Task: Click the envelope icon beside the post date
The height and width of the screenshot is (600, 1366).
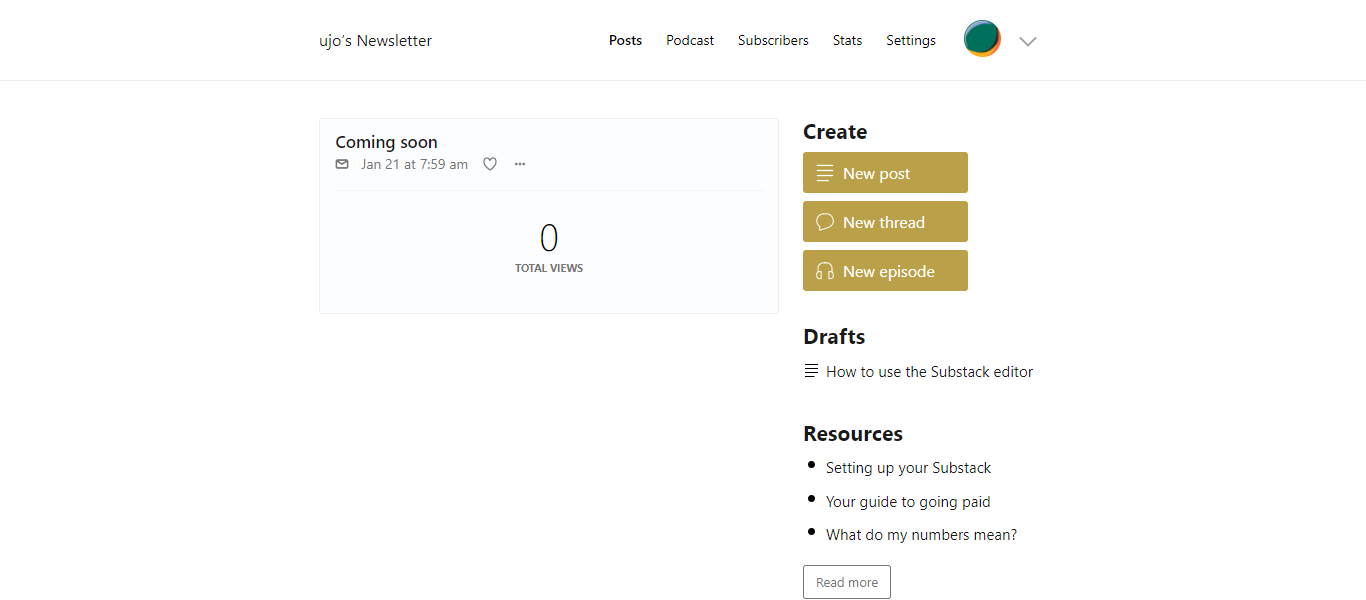Action: (x=342, y=164)
